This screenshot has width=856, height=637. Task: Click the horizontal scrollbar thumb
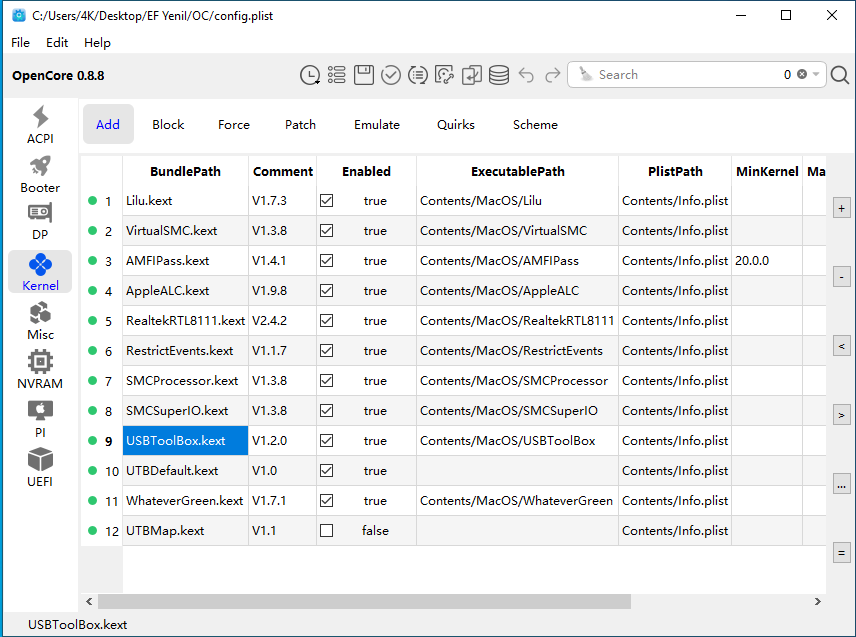coord(364,602)
